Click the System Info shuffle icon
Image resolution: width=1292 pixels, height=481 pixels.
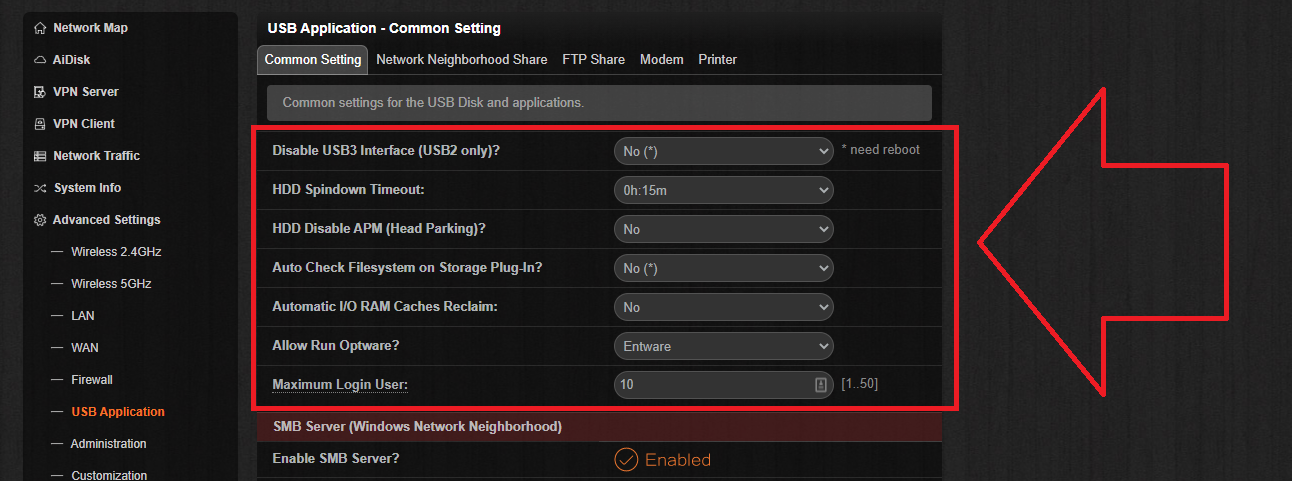(x=40, y=188)
